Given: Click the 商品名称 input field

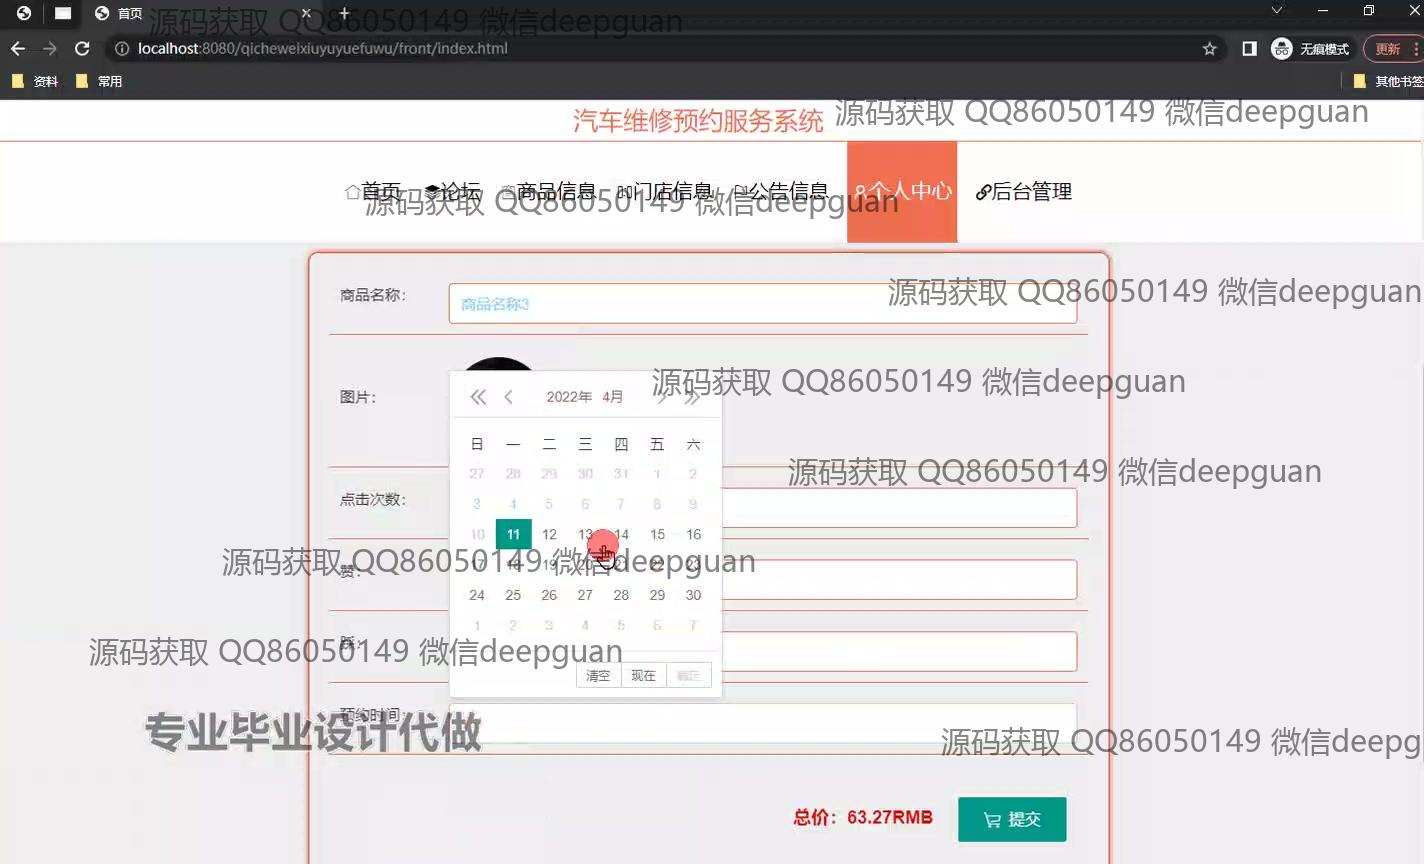Looking at the screenshot, I should pos(762,304).
